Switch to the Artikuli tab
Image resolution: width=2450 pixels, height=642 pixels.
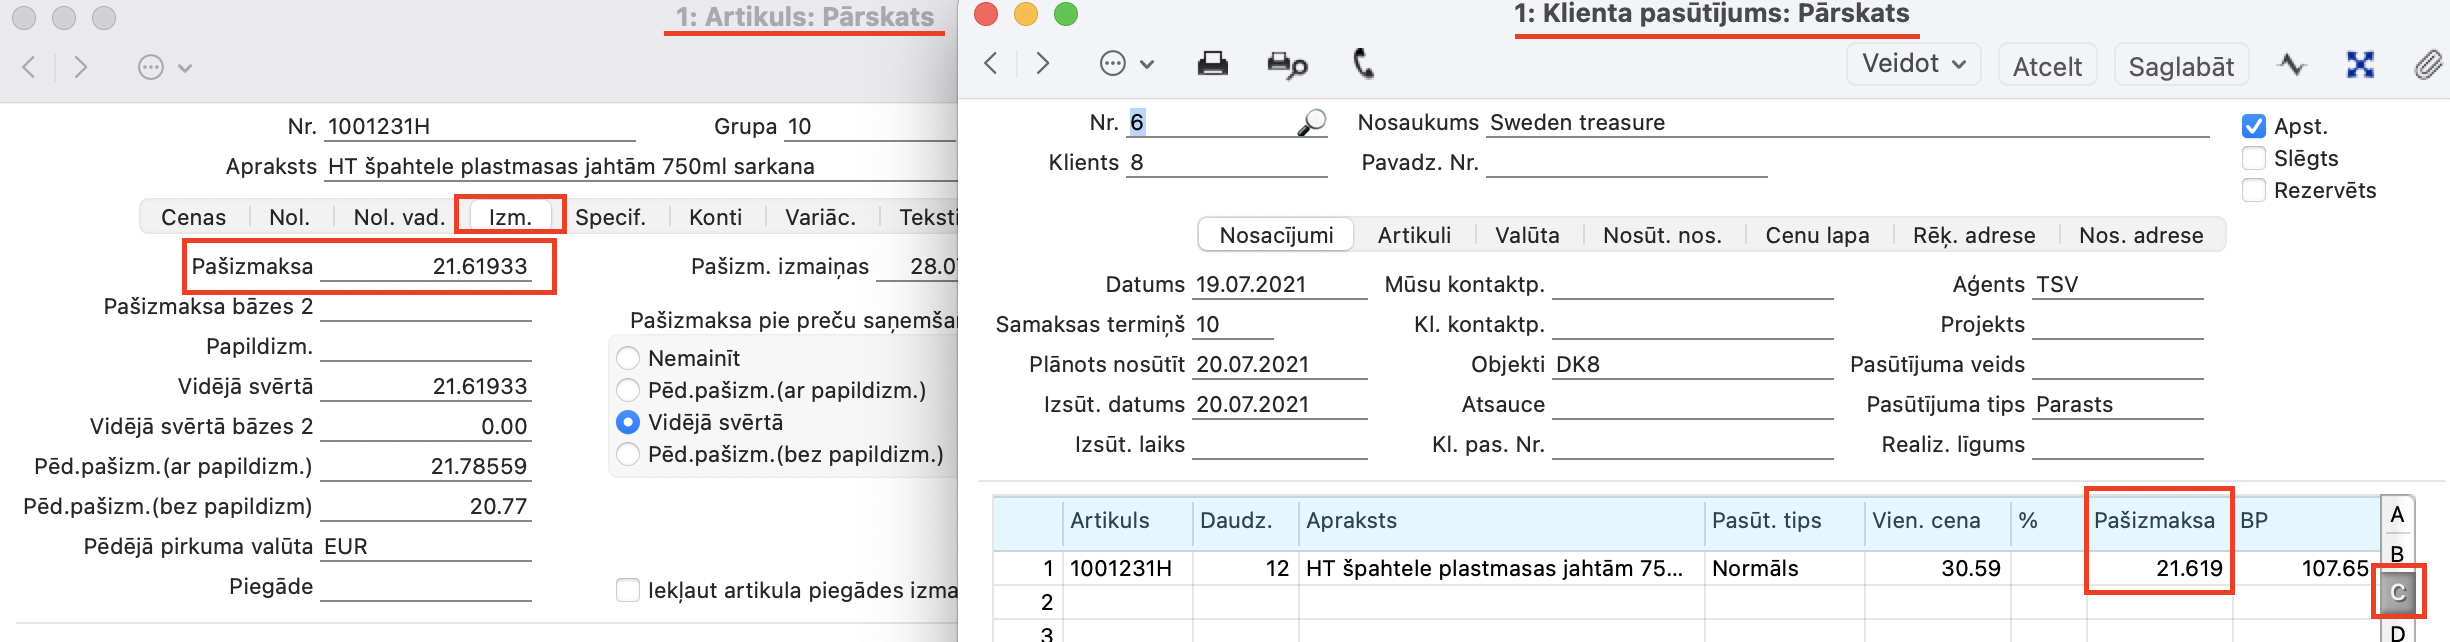point(1413,236)
